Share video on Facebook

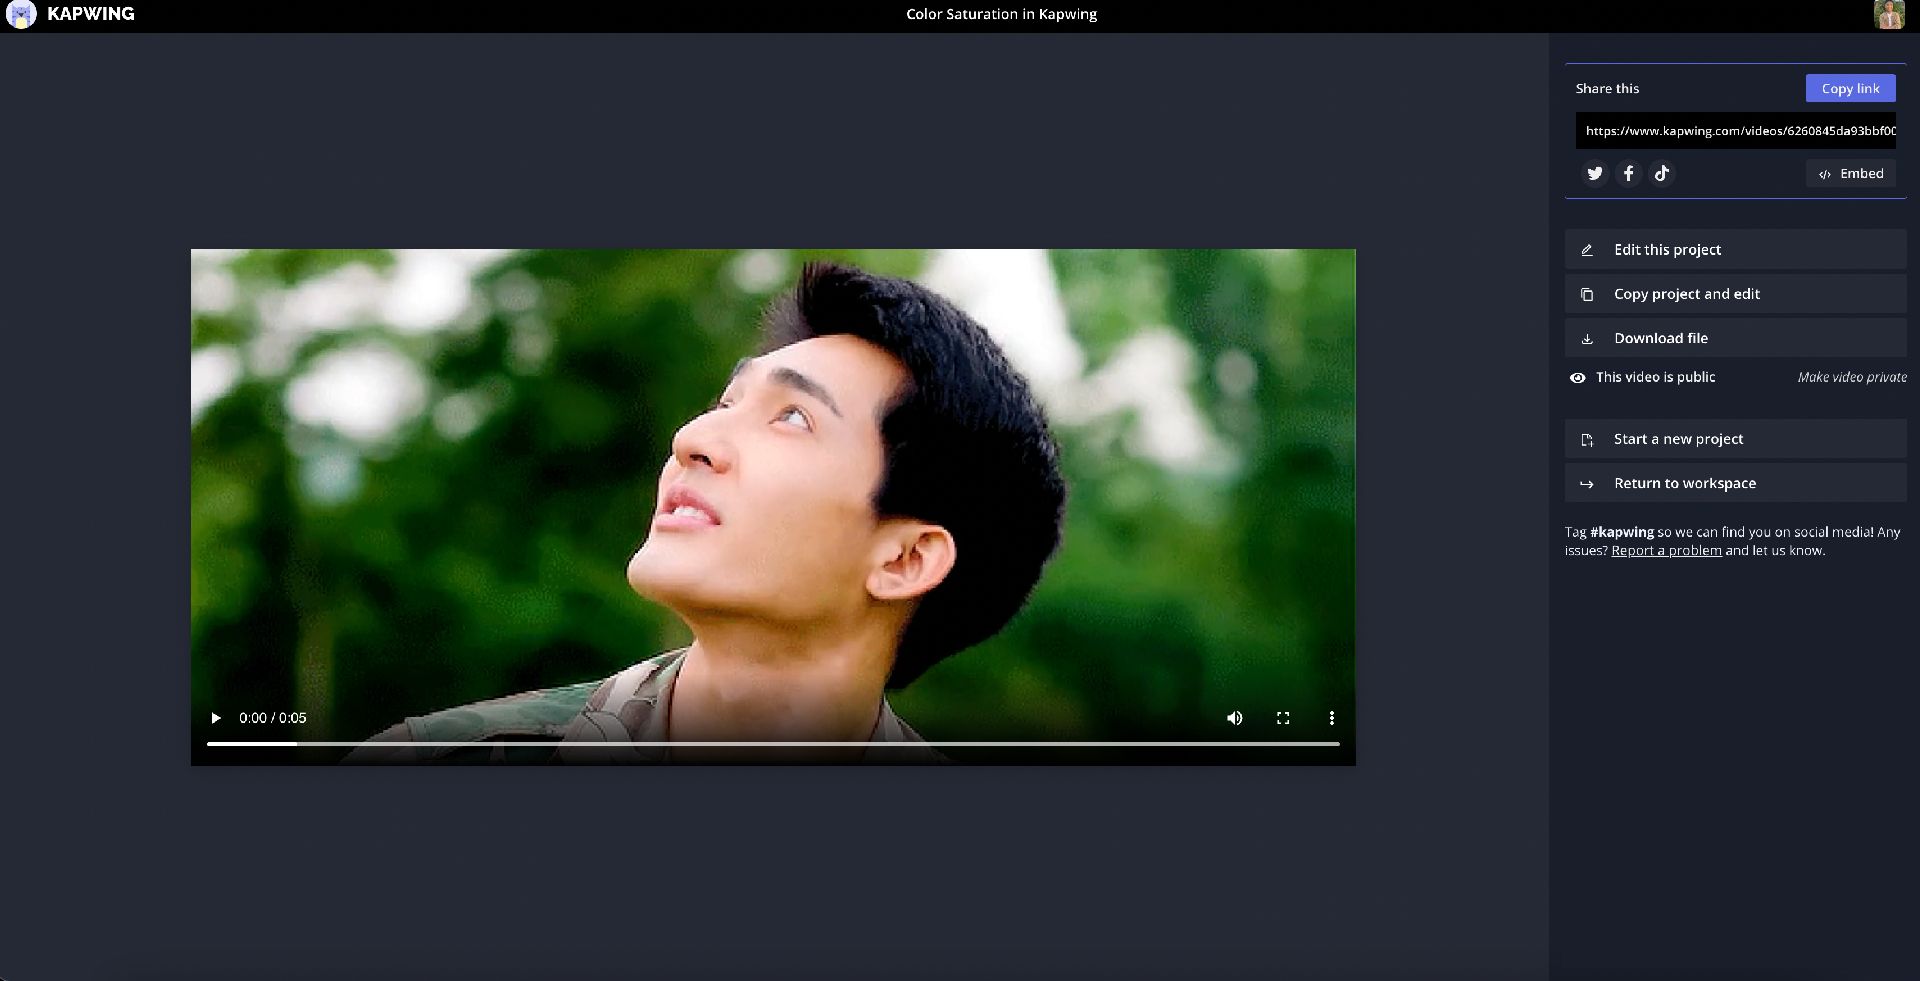(x=1629, y=174)
